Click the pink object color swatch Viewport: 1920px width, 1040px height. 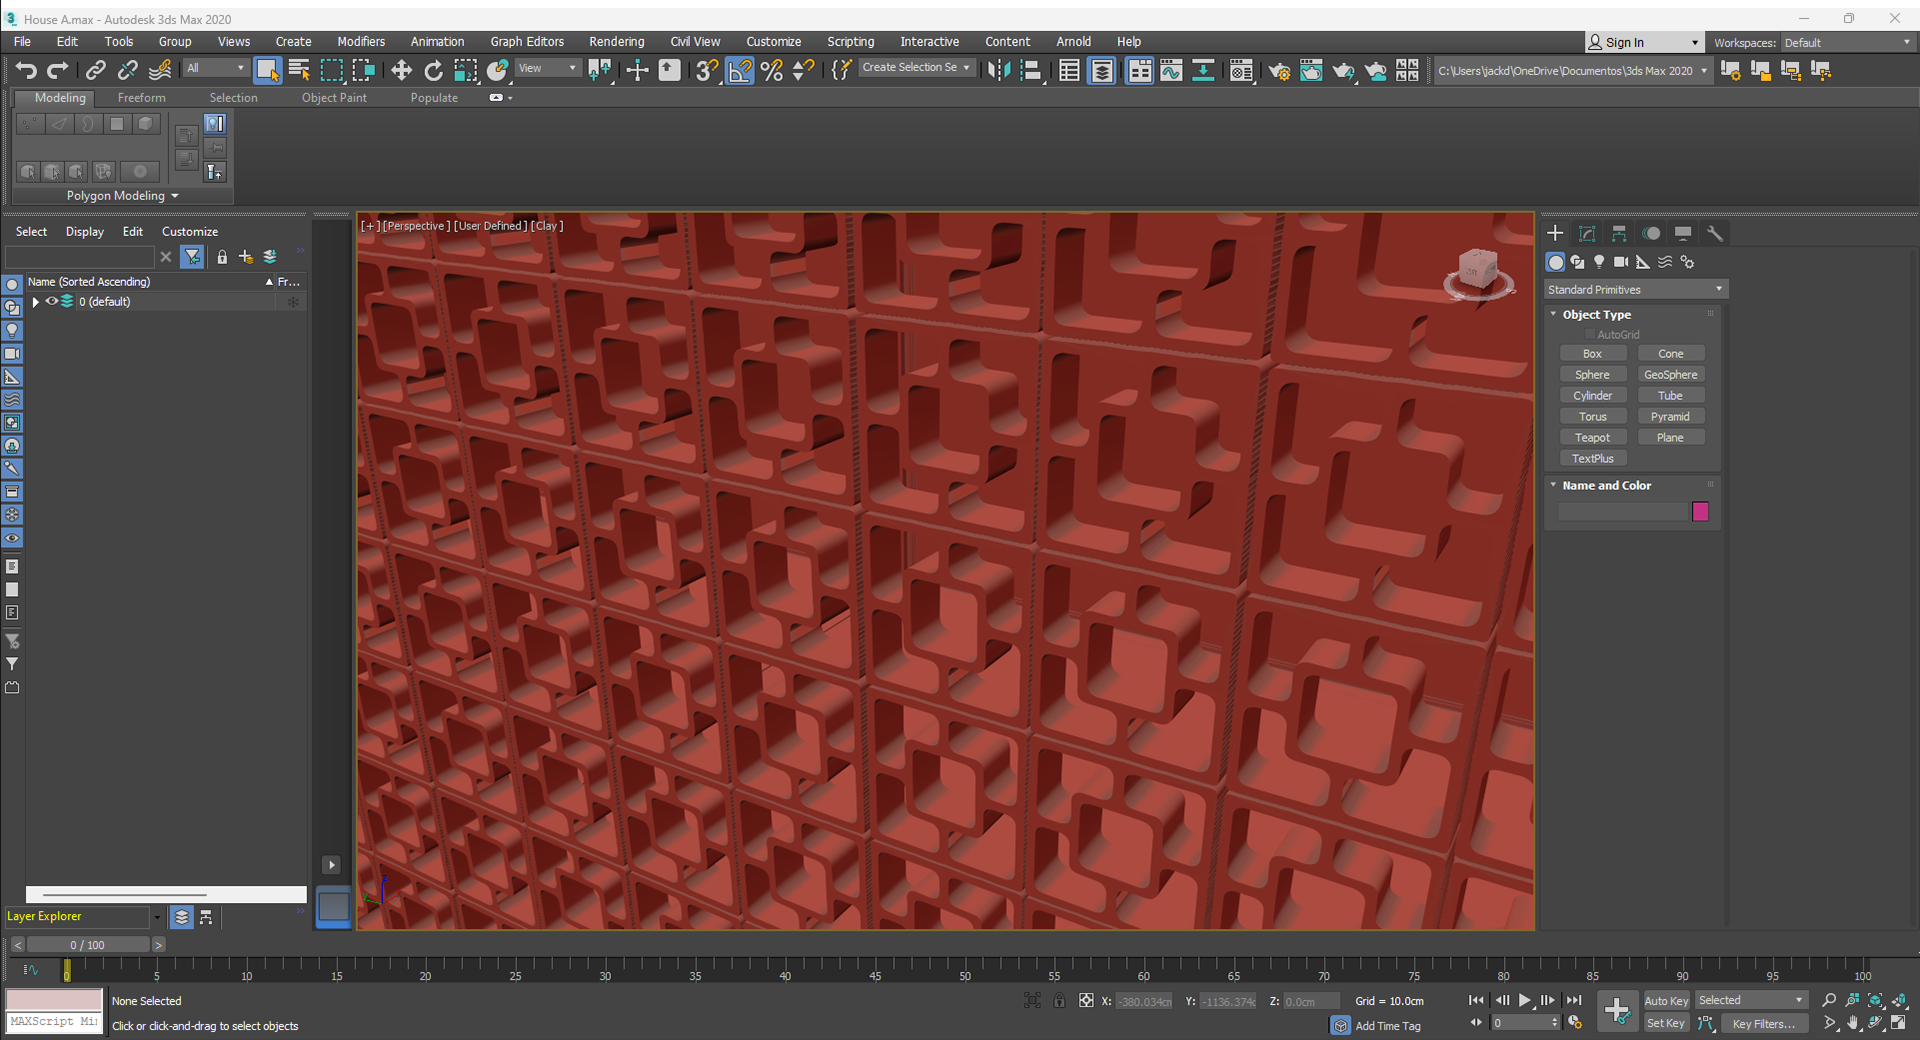pos(1700,511)
